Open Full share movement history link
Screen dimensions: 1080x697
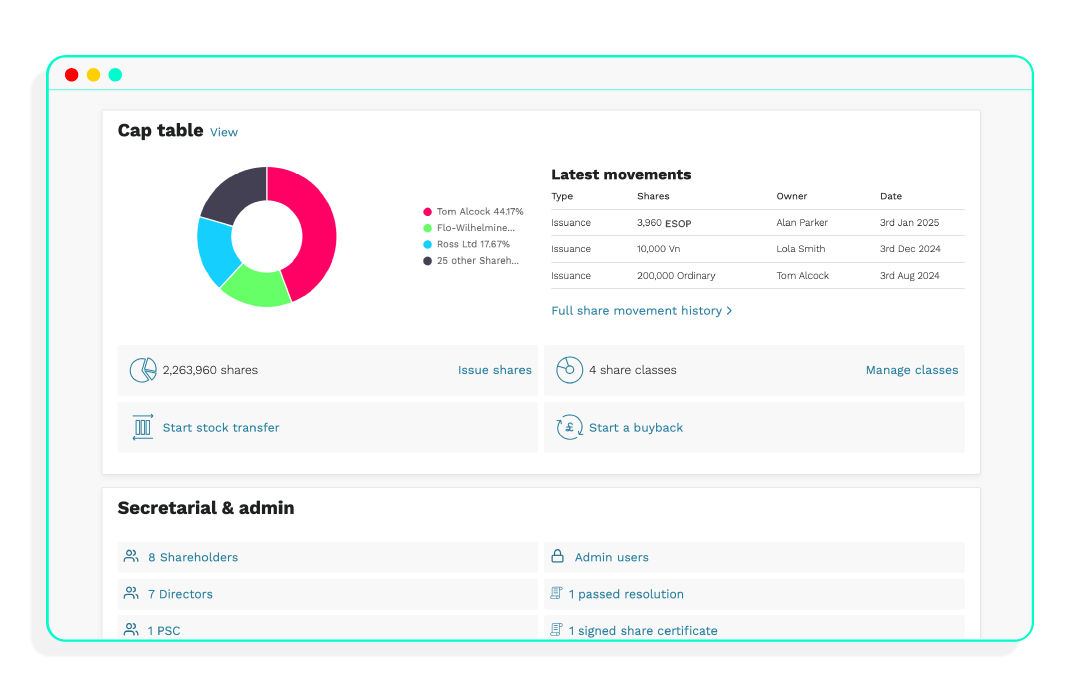point(636,311)
